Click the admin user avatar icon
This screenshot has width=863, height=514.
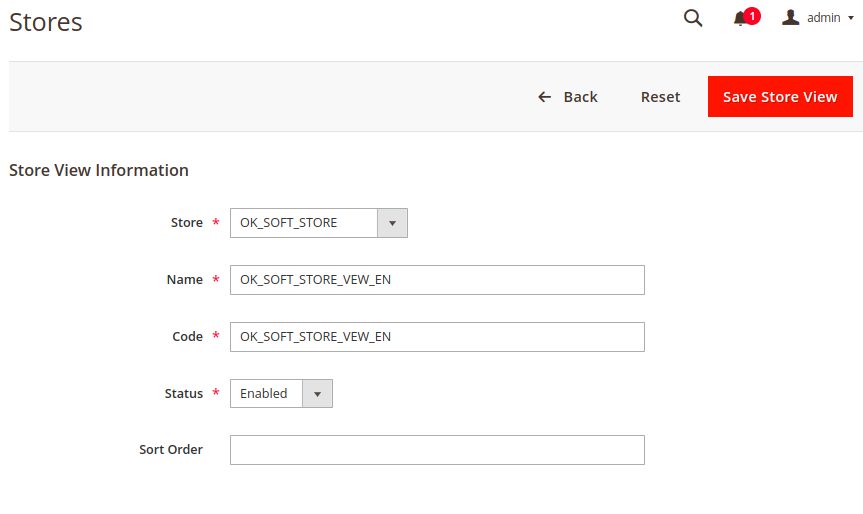790,18
